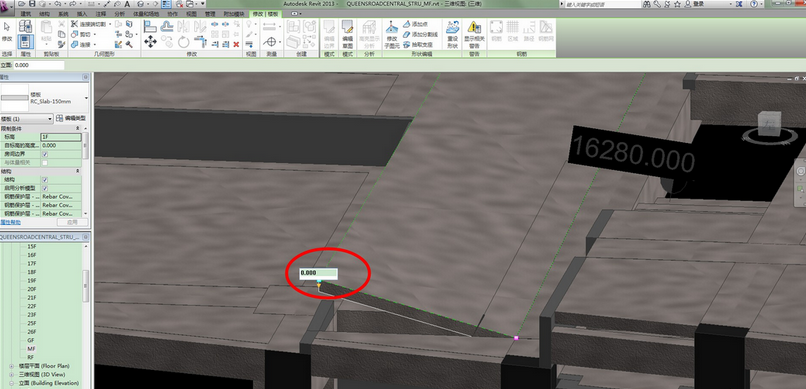Click the Cope notch tool icon

[74, 24]
